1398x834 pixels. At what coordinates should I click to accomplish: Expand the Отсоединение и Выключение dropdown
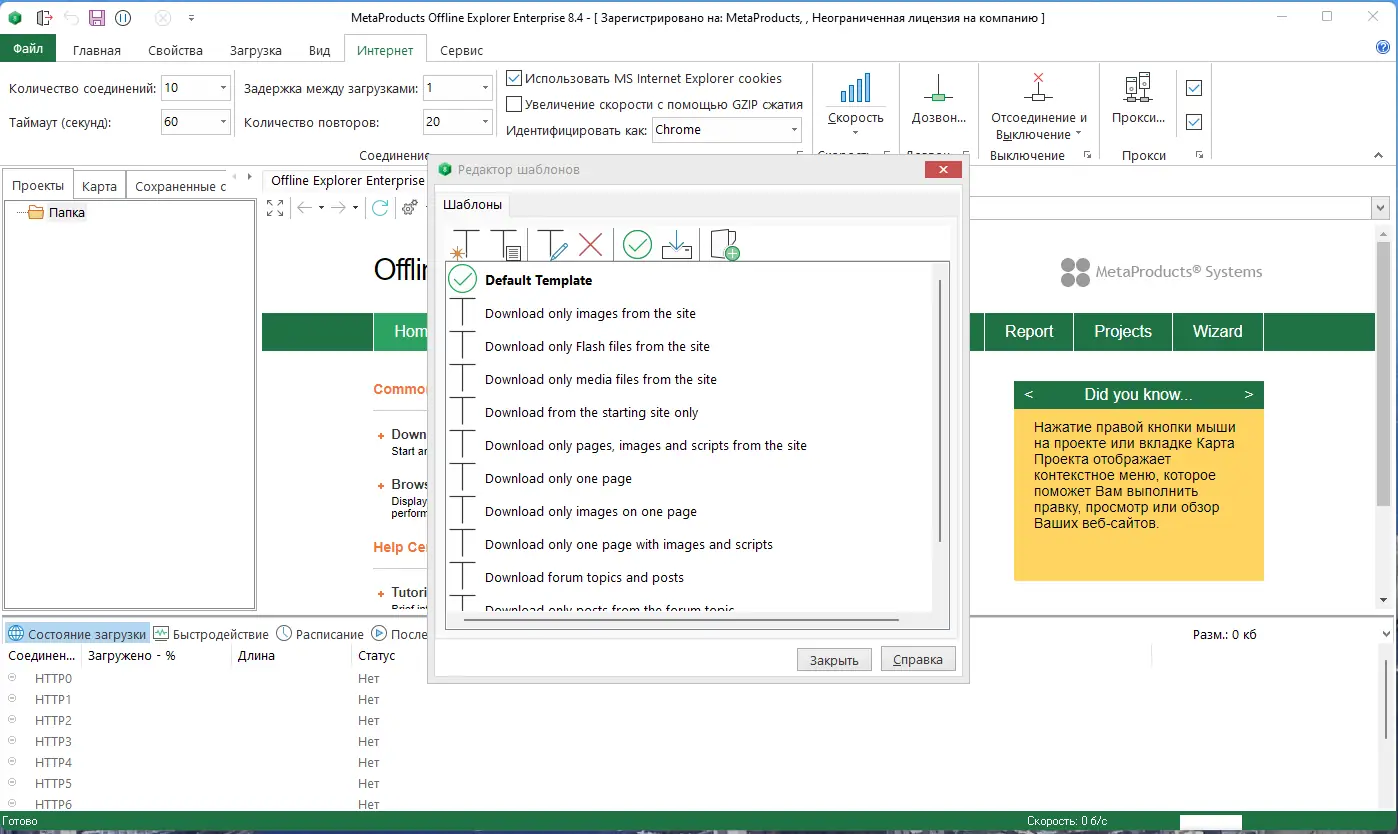(x=1078, y=135)
